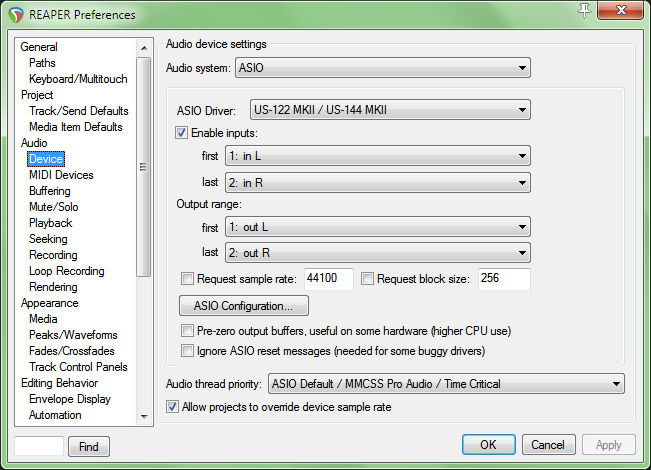Open Recording preferences
This screenshot has width=651, height=470.
pyautogui.click(x=53, y=255)
